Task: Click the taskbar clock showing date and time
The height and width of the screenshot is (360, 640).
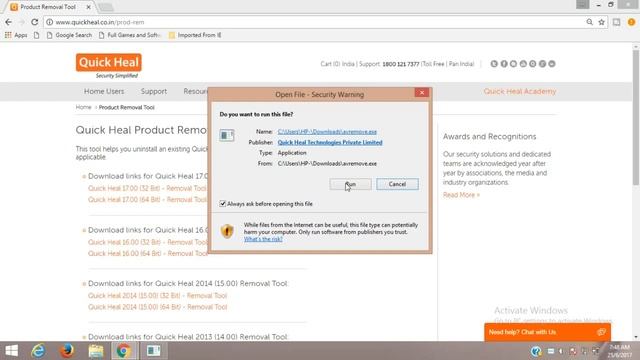Action: click(x=619, y=351)
